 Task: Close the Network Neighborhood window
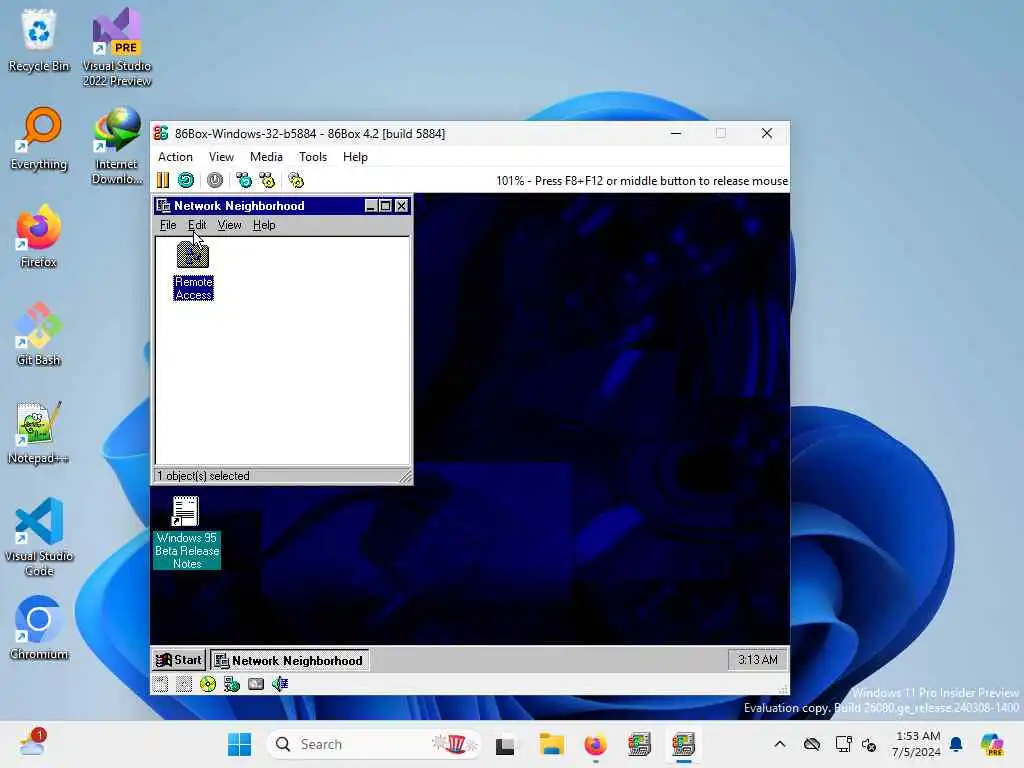tap(402, 206)
